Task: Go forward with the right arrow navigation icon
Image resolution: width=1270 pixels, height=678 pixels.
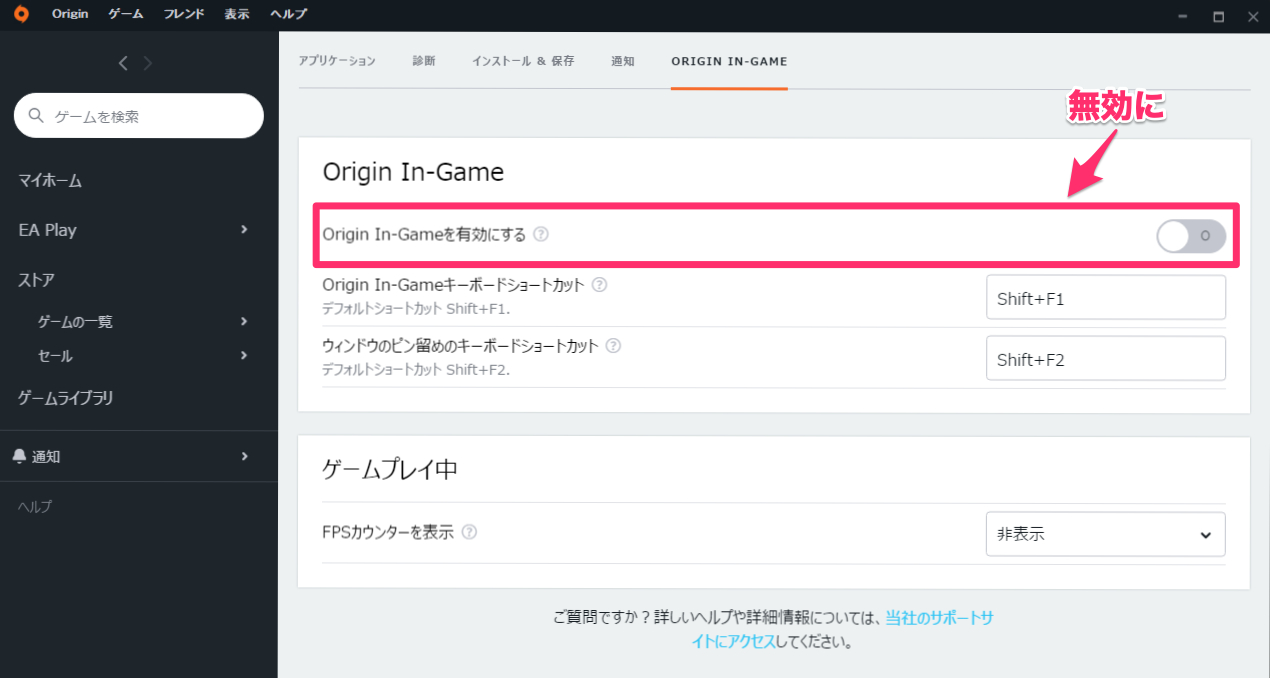Action: [148, 63]
